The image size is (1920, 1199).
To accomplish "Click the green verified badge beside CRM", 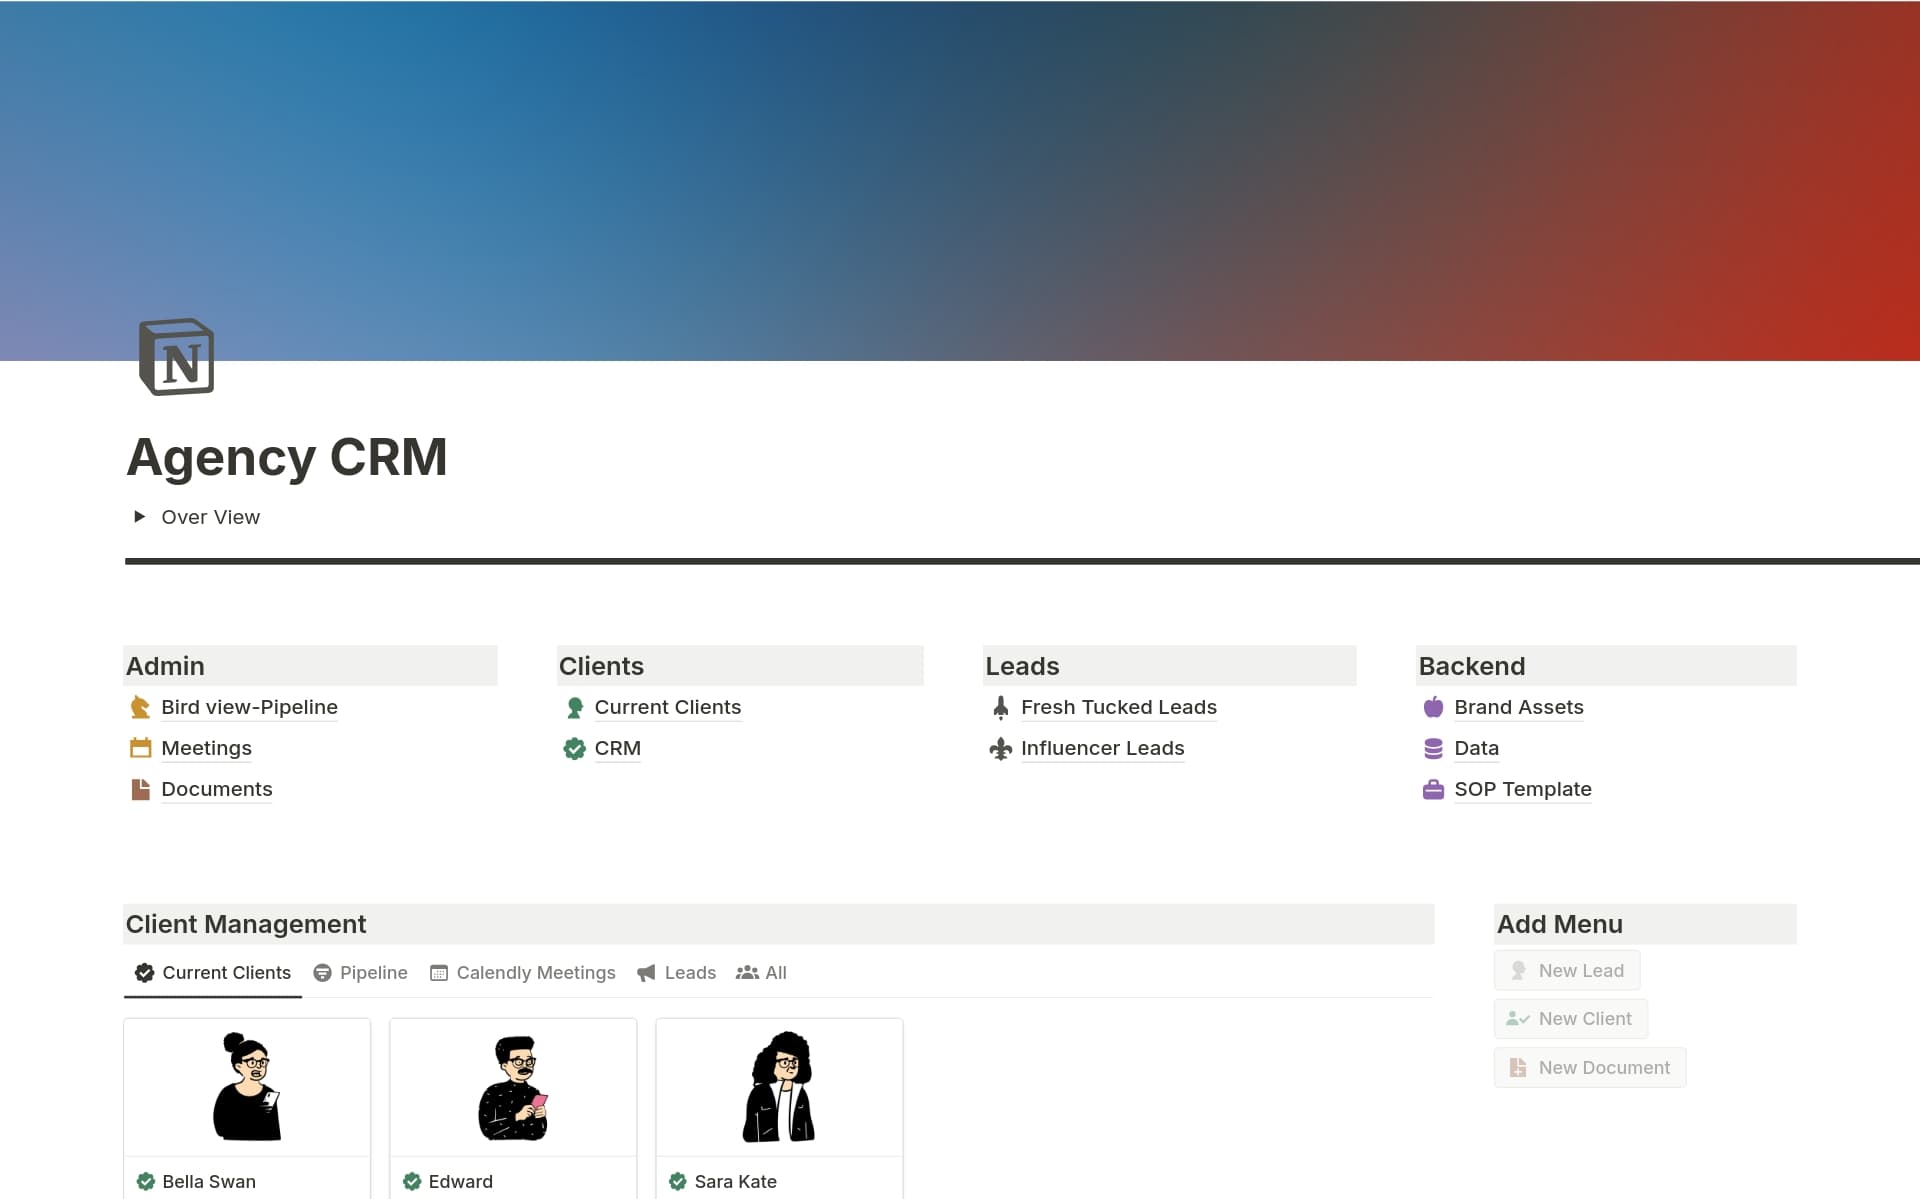I will click(574, 748).
